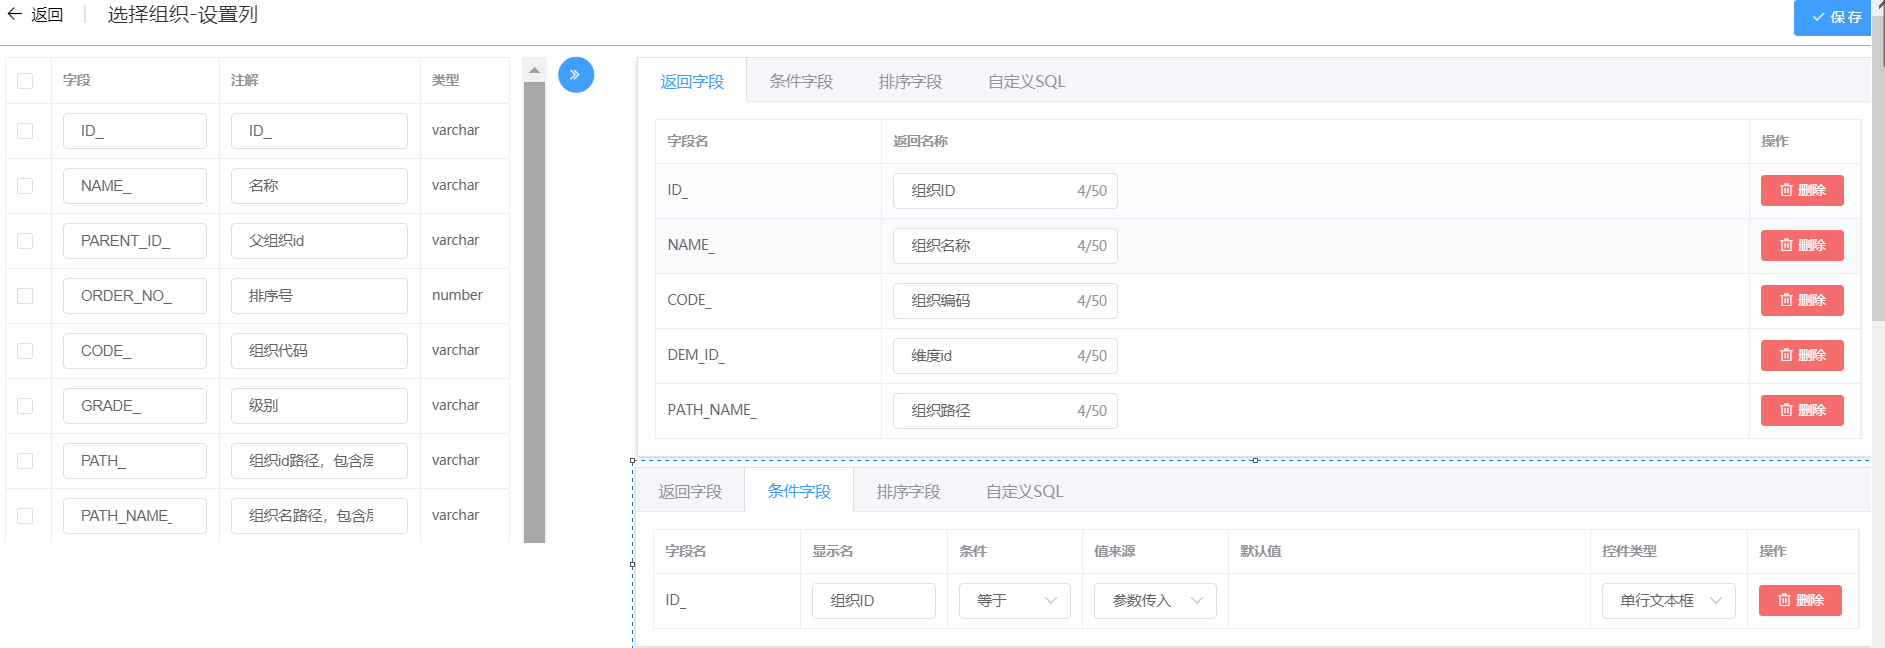Delete the CODE_ return field row
The image size is (1885, 648).
point(1801,300)
